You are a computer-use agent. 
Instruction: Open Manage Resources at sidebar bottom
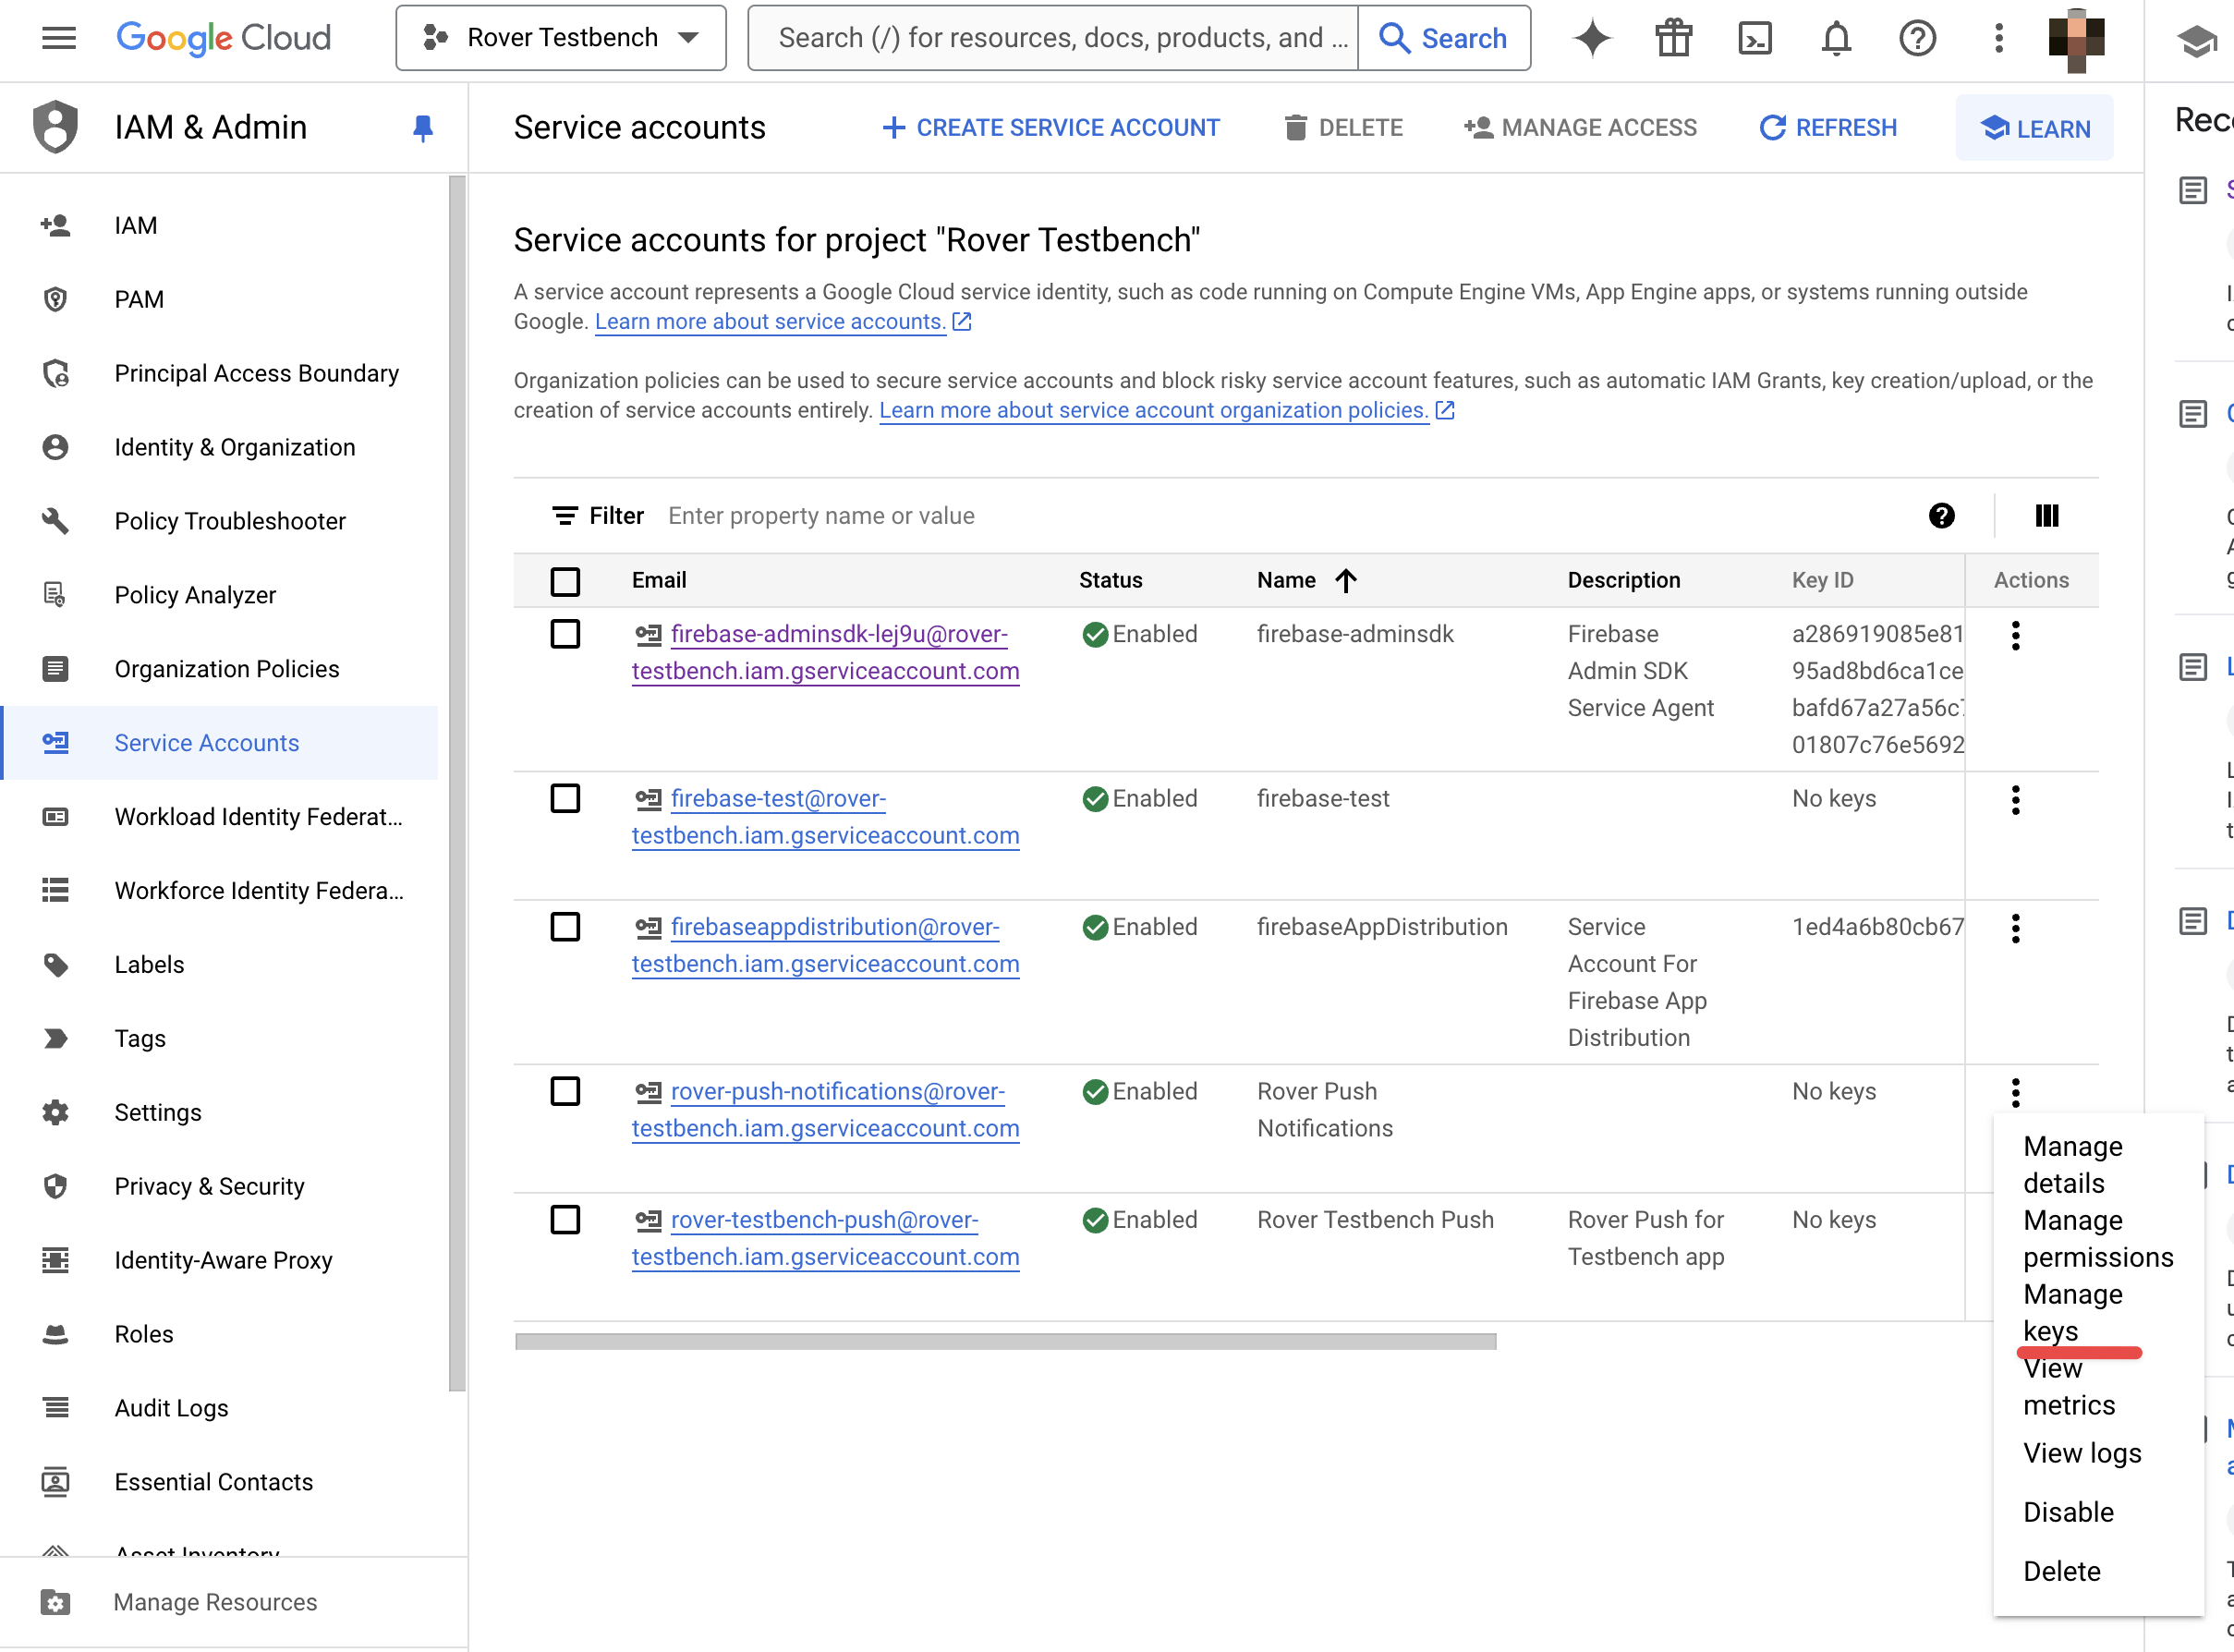[x=215, y=1603]
